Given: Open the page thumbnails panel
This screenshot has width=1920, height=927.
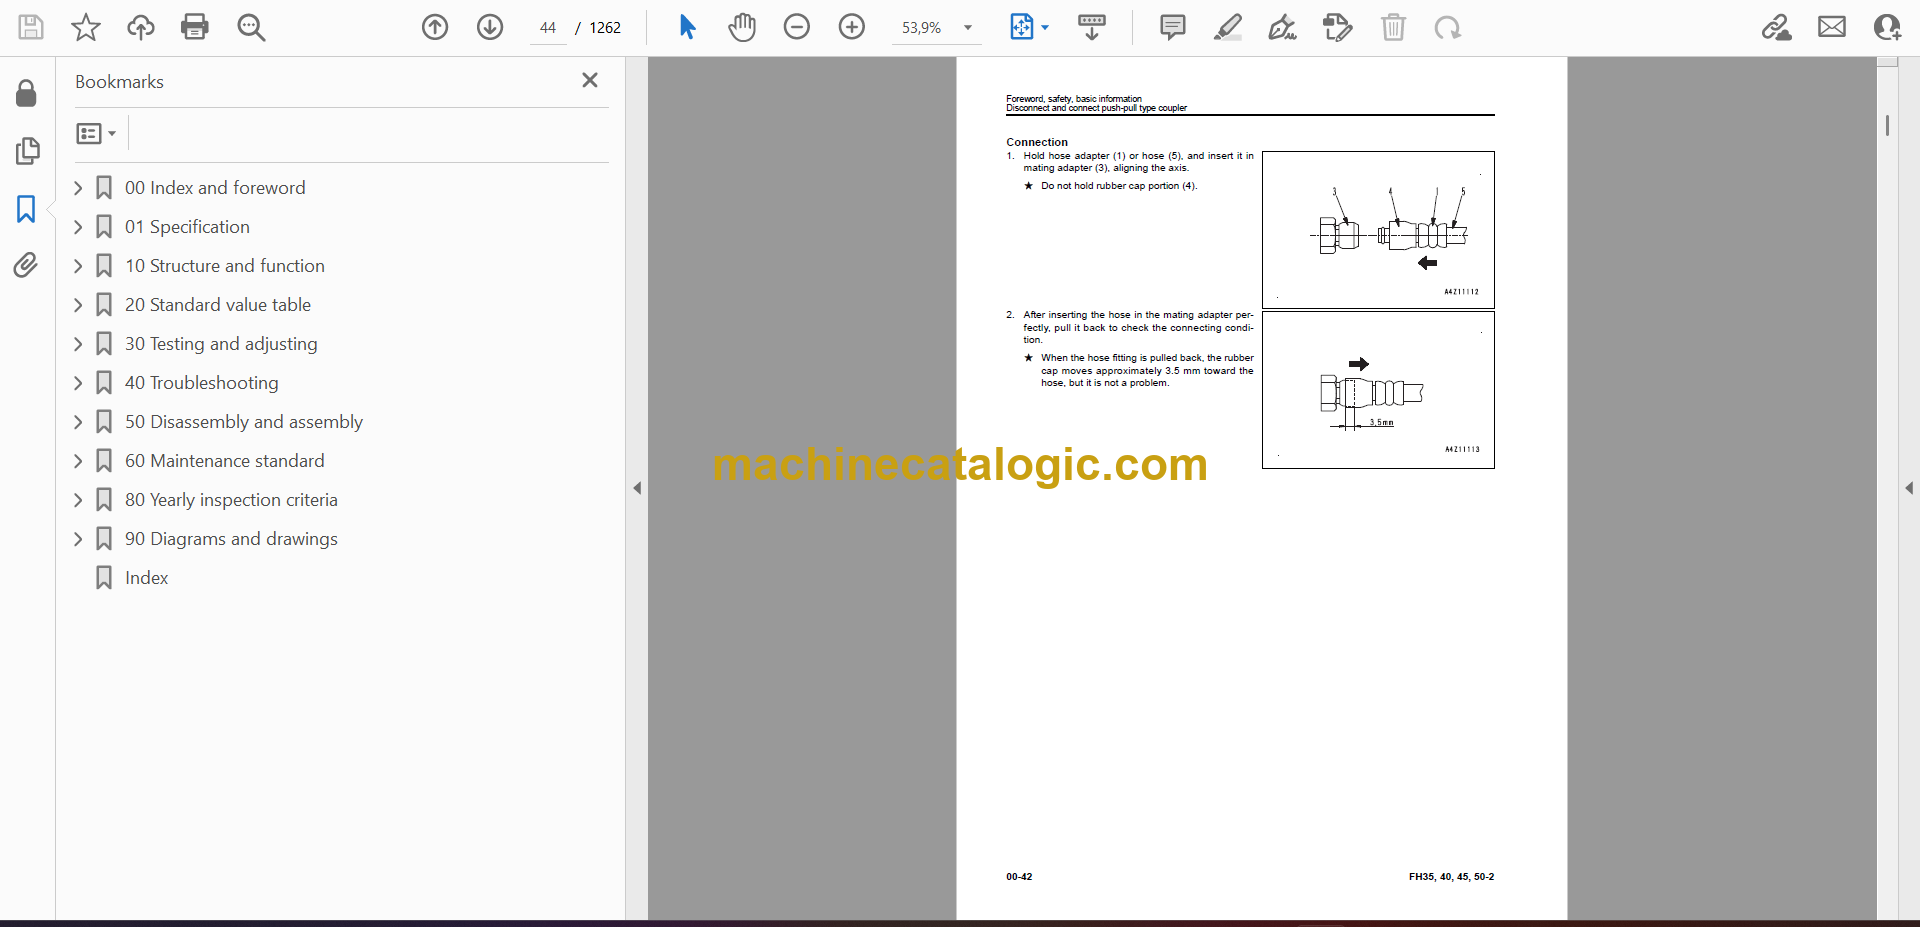Looking at the screenshot, I should tap(27, 151).
